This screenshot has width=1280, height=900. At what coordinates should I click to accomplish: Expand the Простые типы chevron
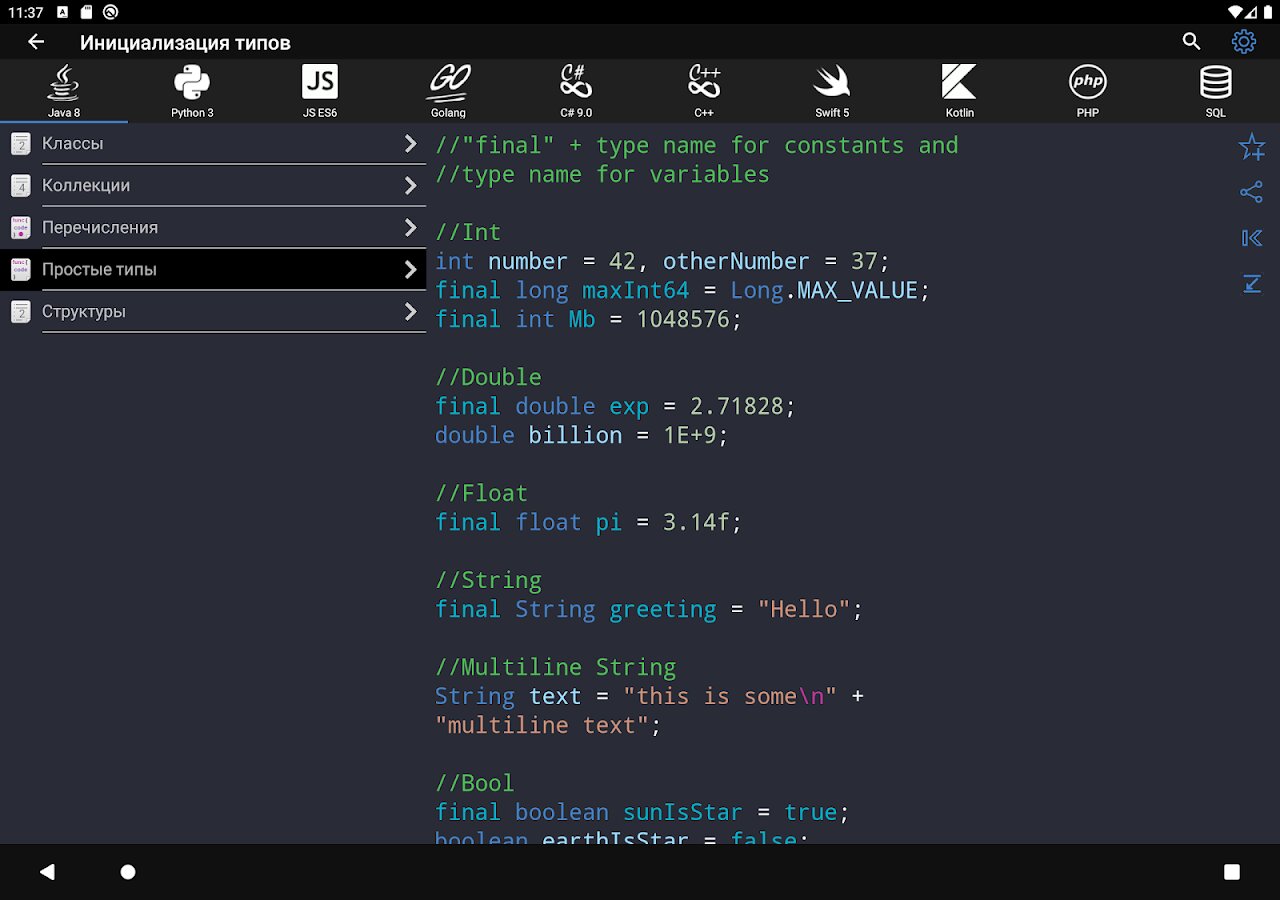(x=410, y=270)
